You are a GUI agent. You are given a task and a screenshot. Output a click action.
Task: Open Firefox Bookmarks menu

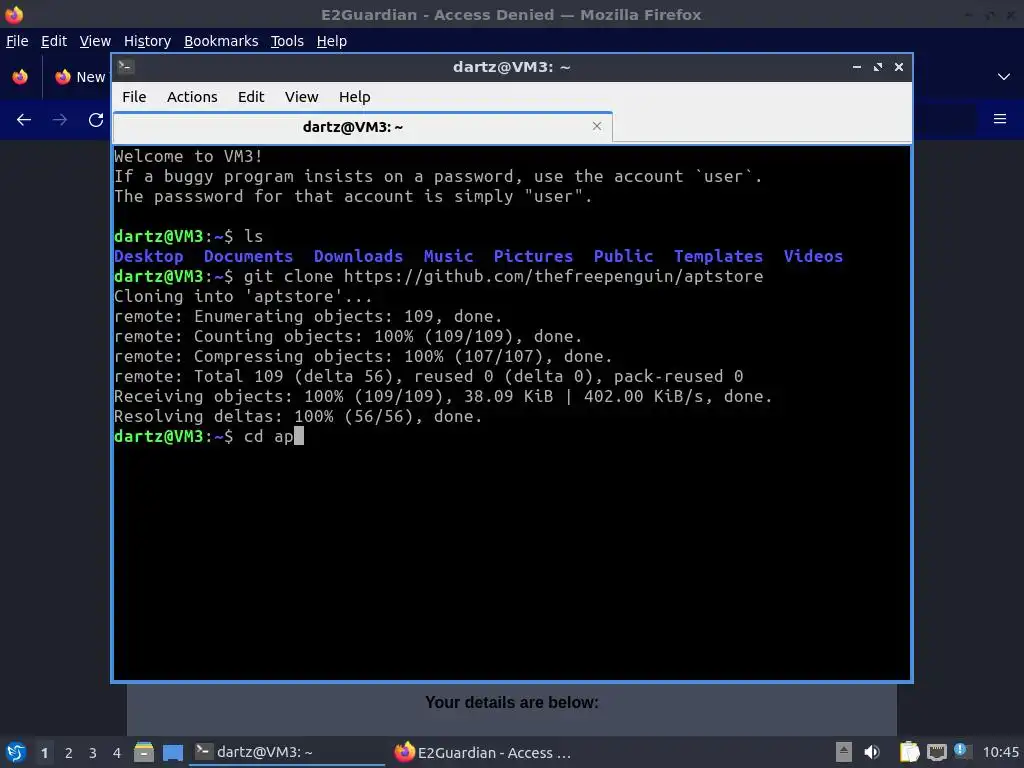click(221, 41)
